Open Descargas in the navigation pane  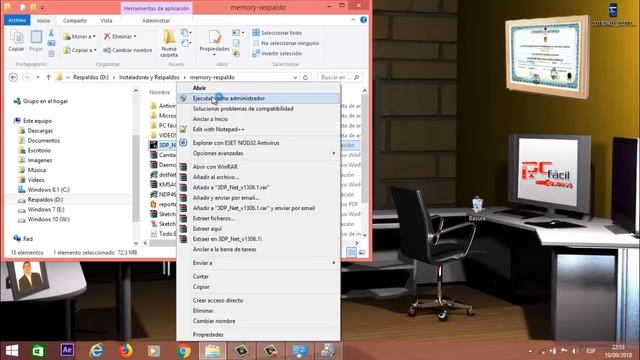36,131
